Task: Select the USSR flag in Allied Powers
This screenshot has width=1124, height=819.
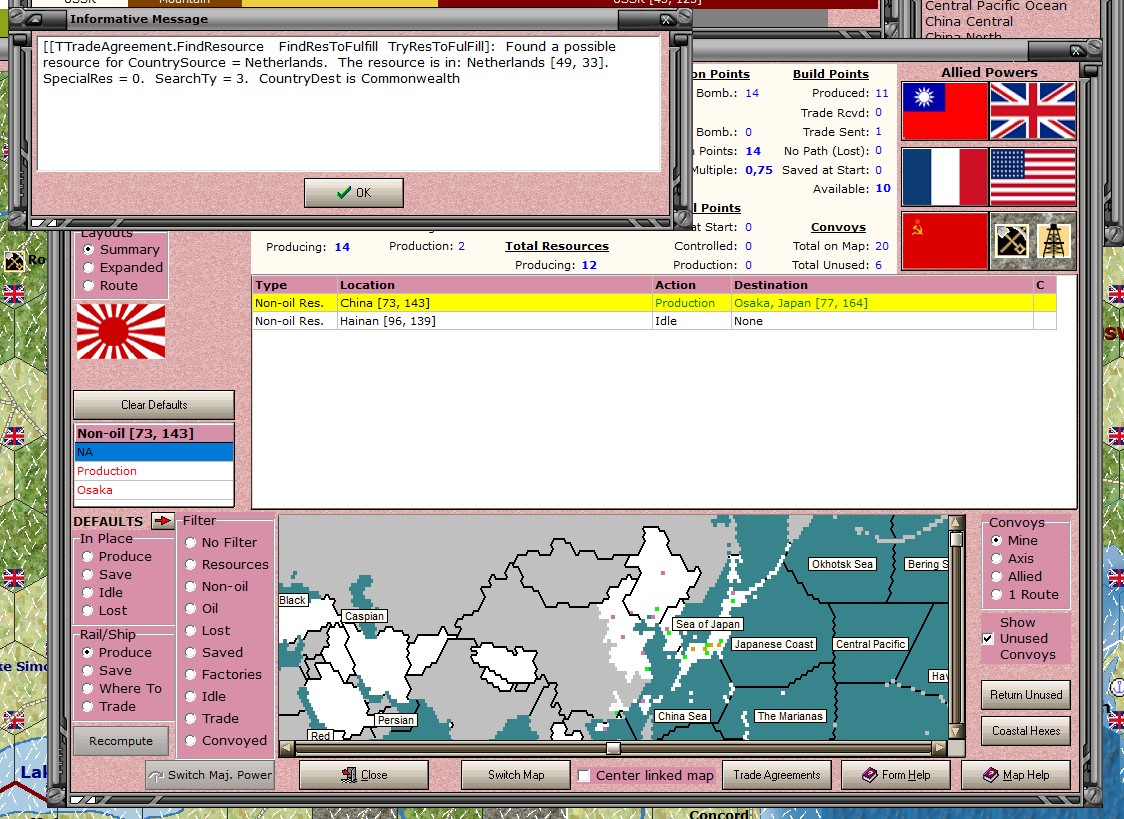Action: click(945, 241)
